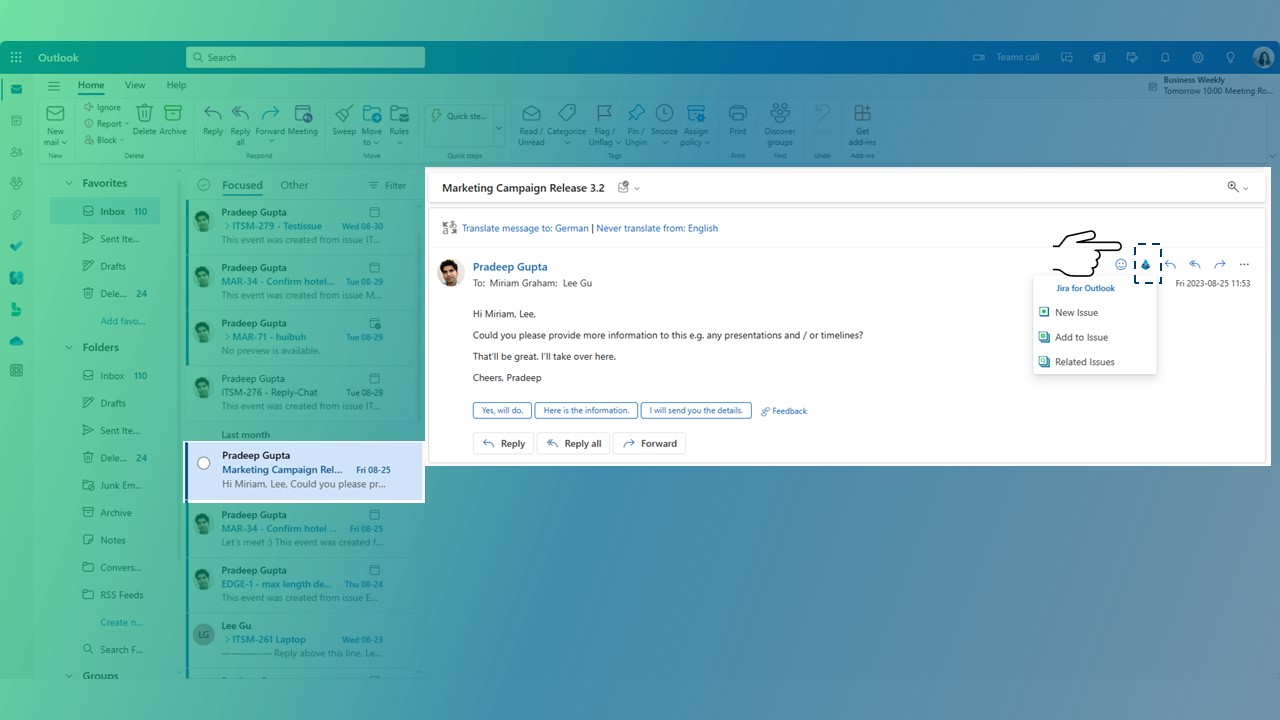The width and height of the screenshot is (1280, 720).
Task: Open the Jira for Outlook add-in icon
Action: (x=1145, y=264)
